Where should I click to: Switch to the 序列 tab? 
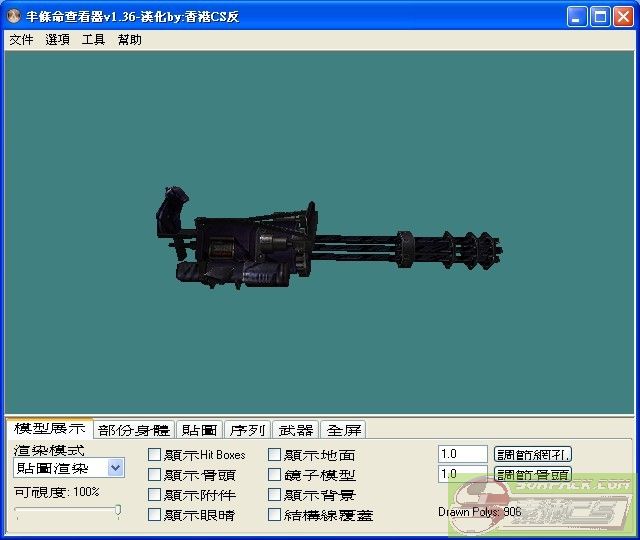tap(247, 430)
